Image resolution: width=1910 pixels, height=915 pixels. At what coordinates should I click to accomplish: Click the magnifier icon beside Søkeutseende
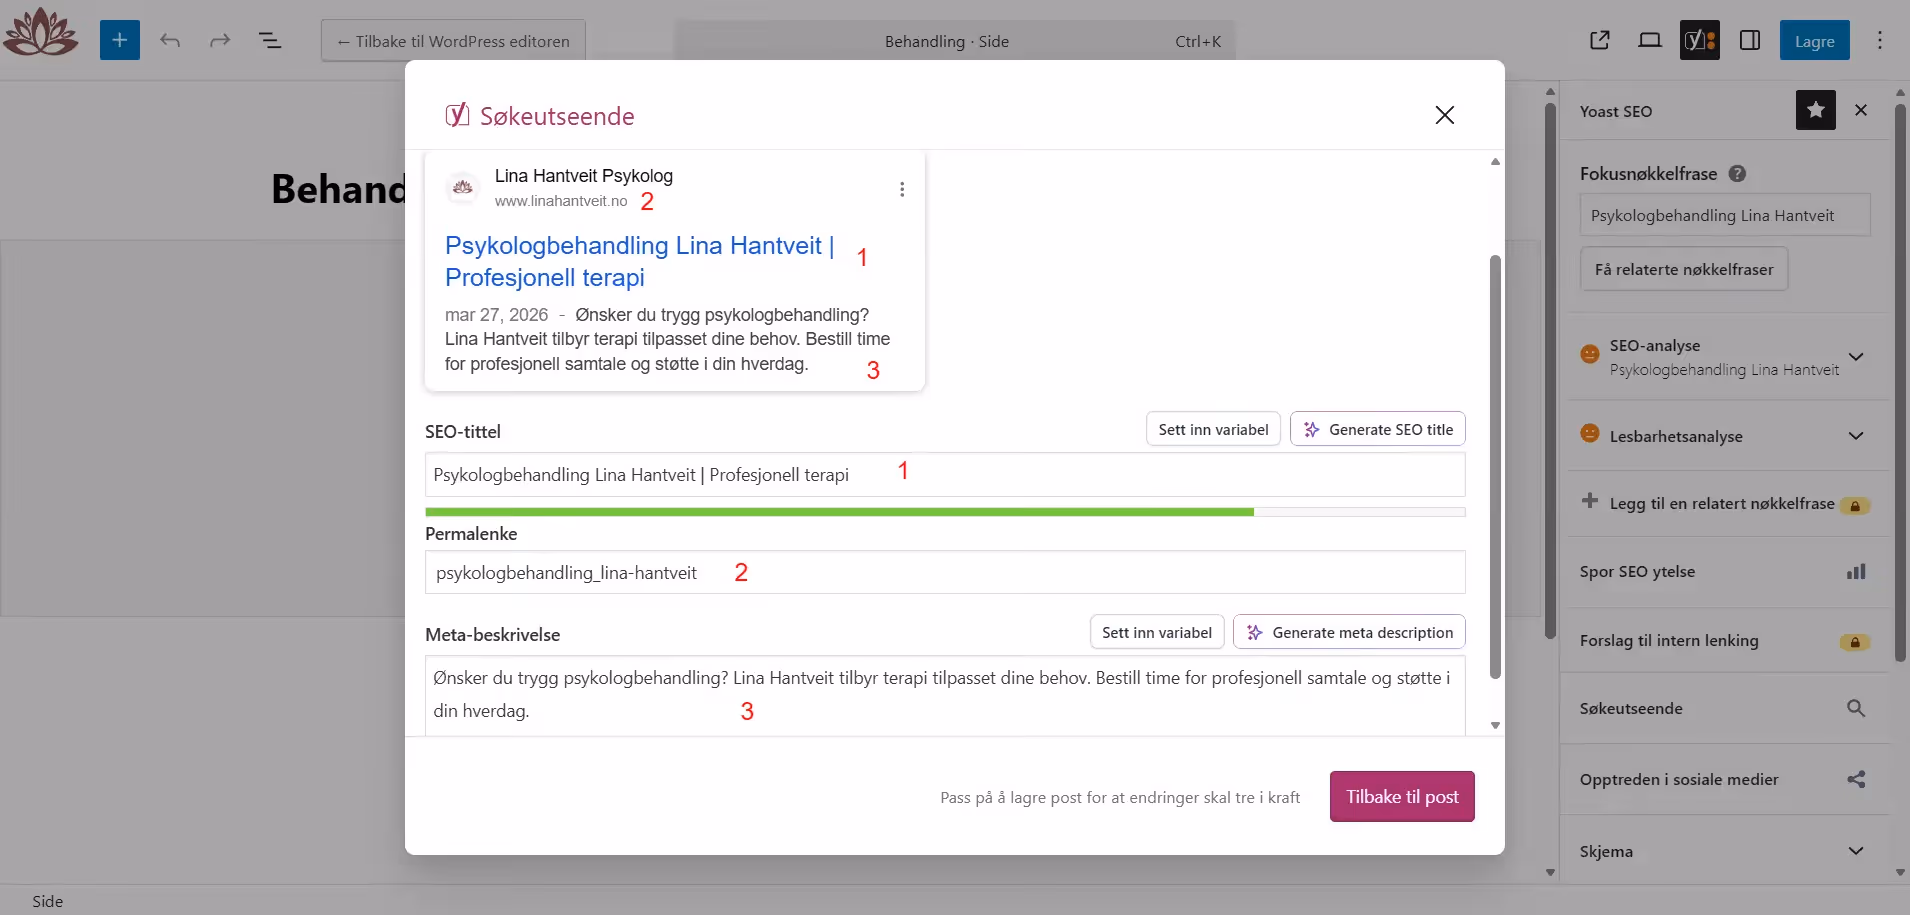[x=1856, y=708]
